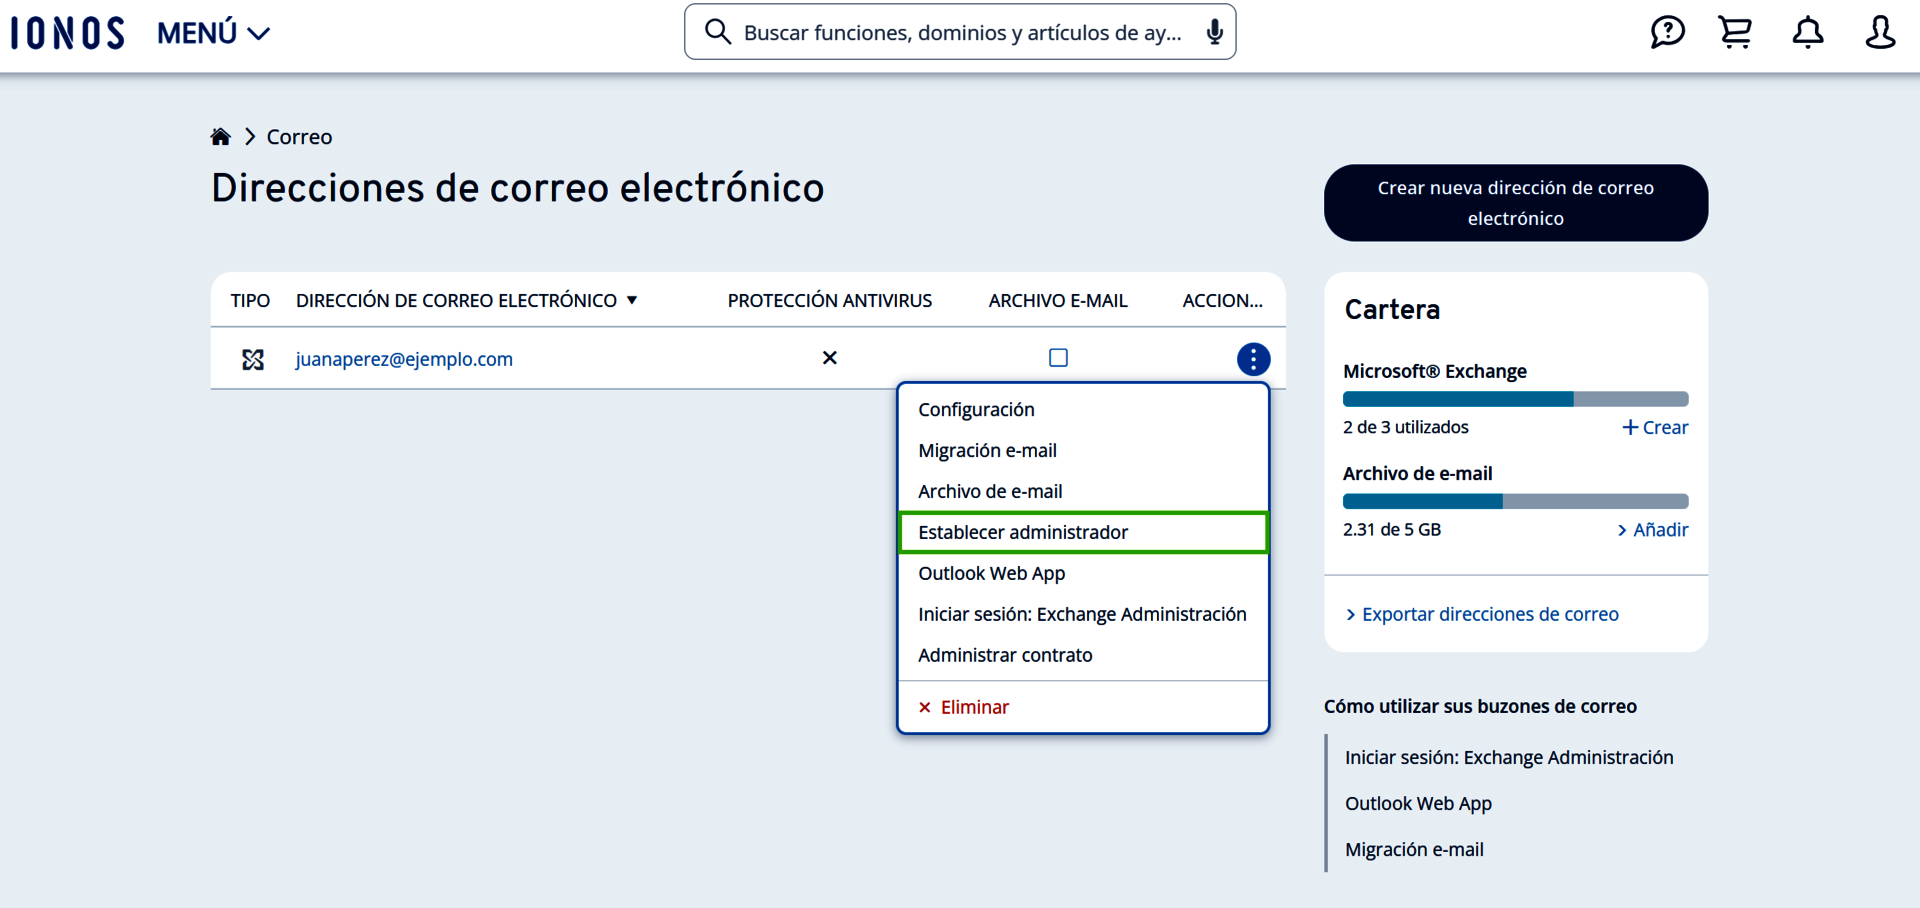Sort by the email address column arrow
Screen dimensions: 1920x908
[633, 299]
